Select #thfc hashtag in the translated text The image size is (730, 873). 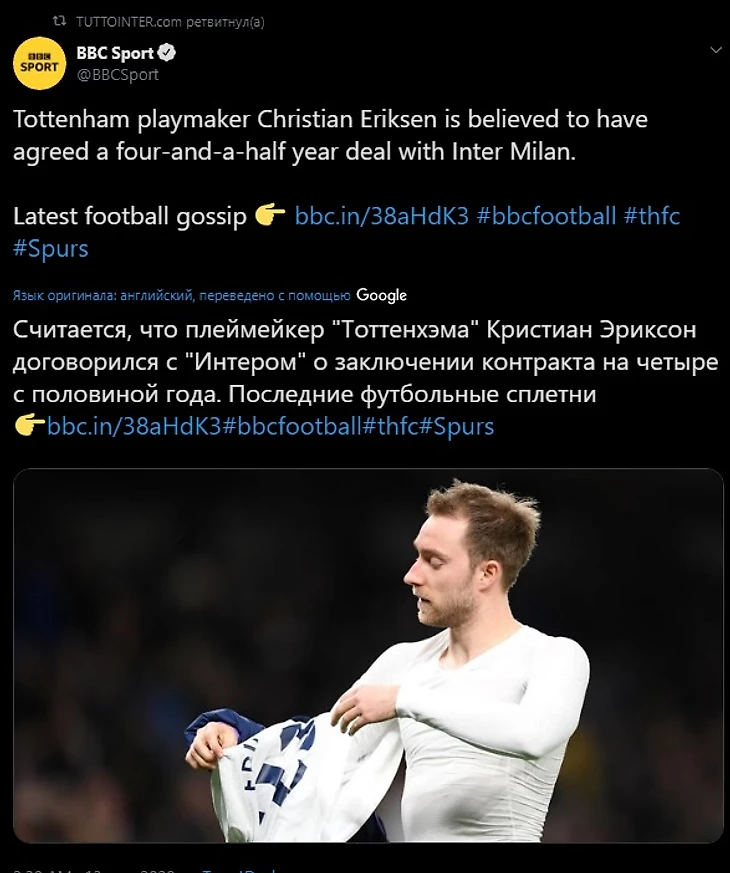[390, 426]
